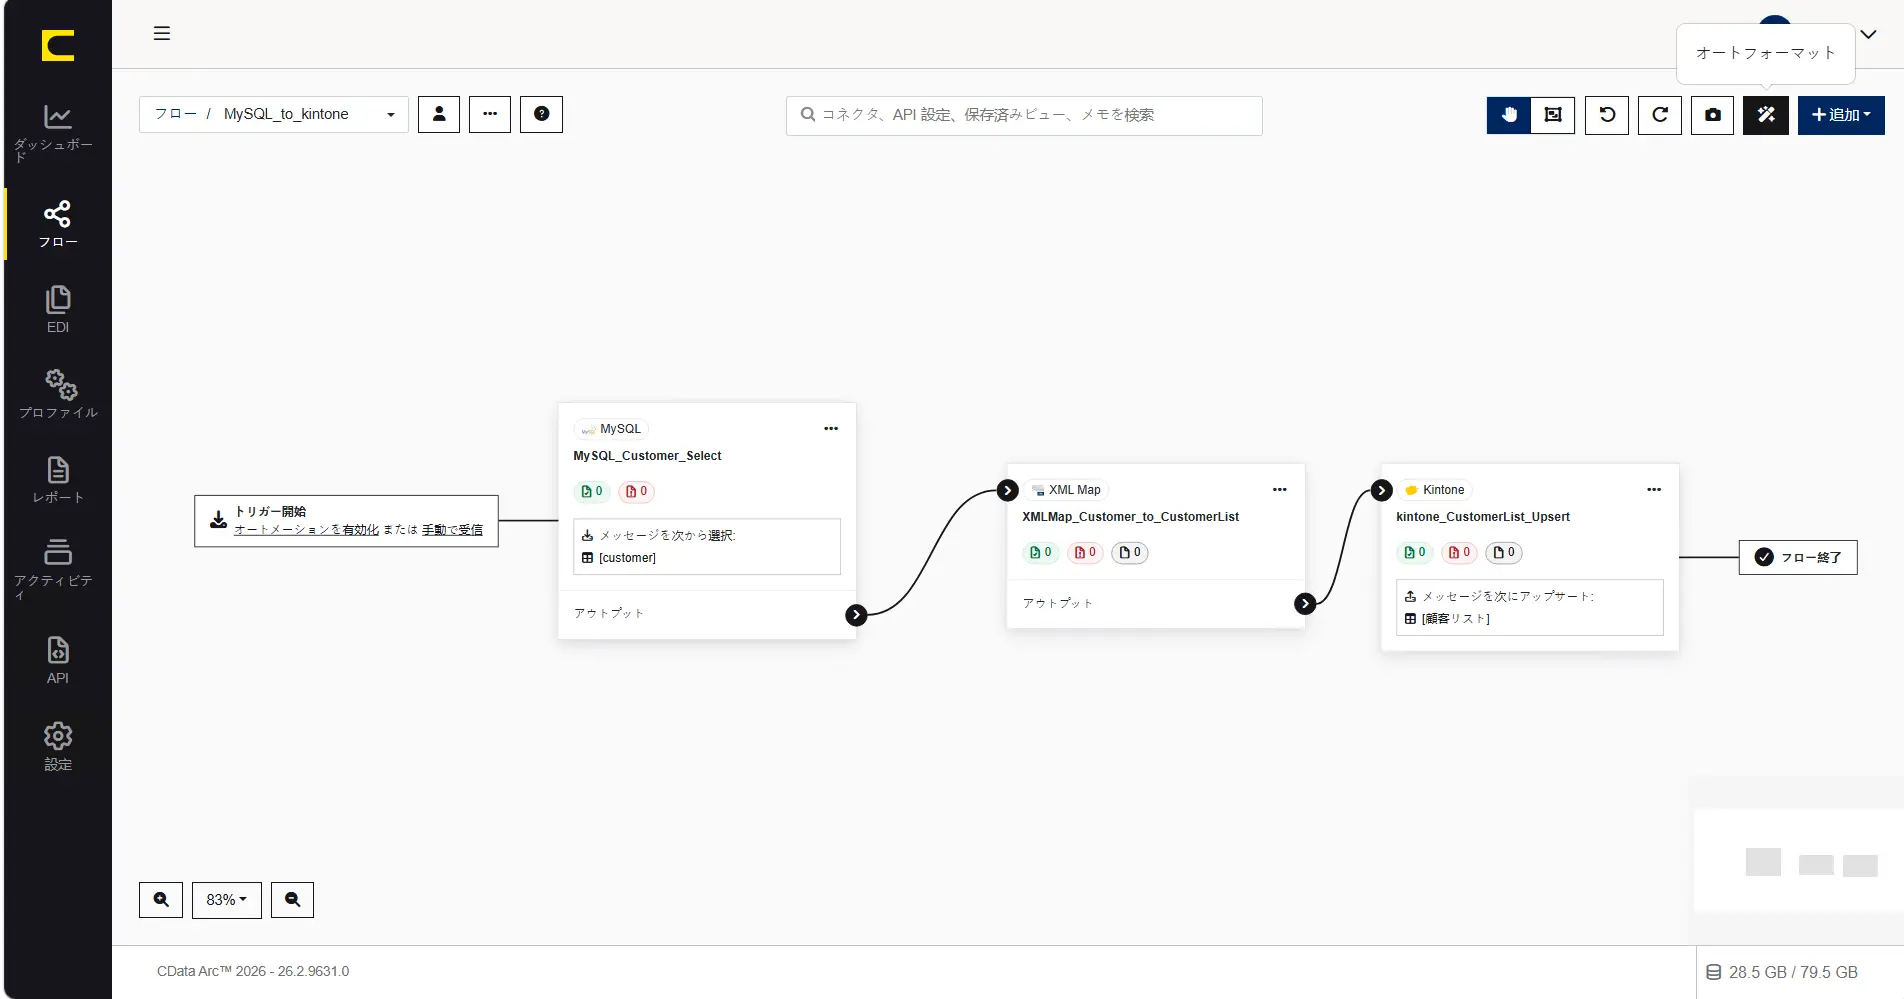1904x999 pixels.
Task: Open the ダッシュボード dashboard page
Action: (x=57, y=132)
